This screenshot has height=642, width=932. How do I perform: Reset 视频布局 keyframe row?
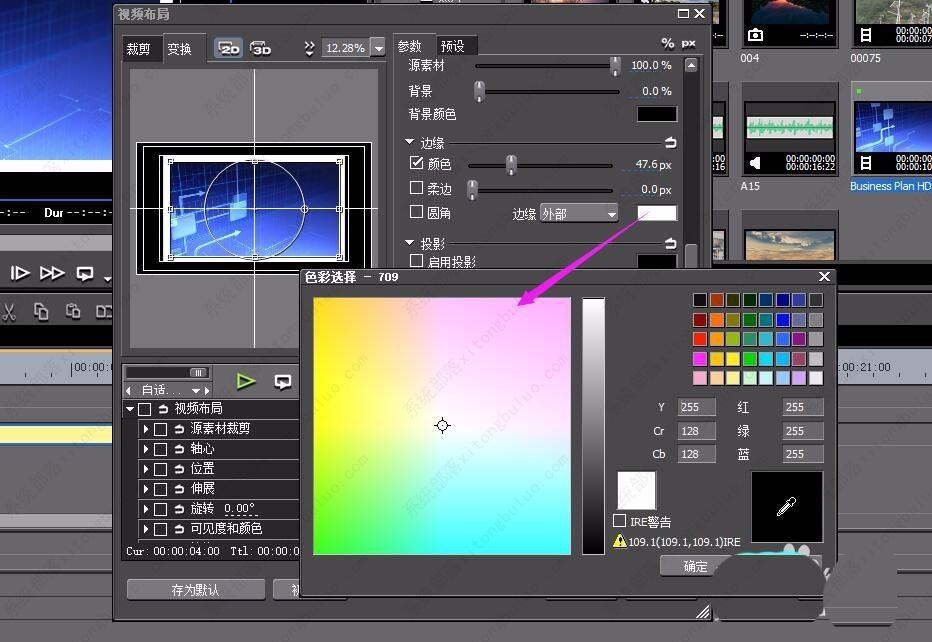pos(163,409)
